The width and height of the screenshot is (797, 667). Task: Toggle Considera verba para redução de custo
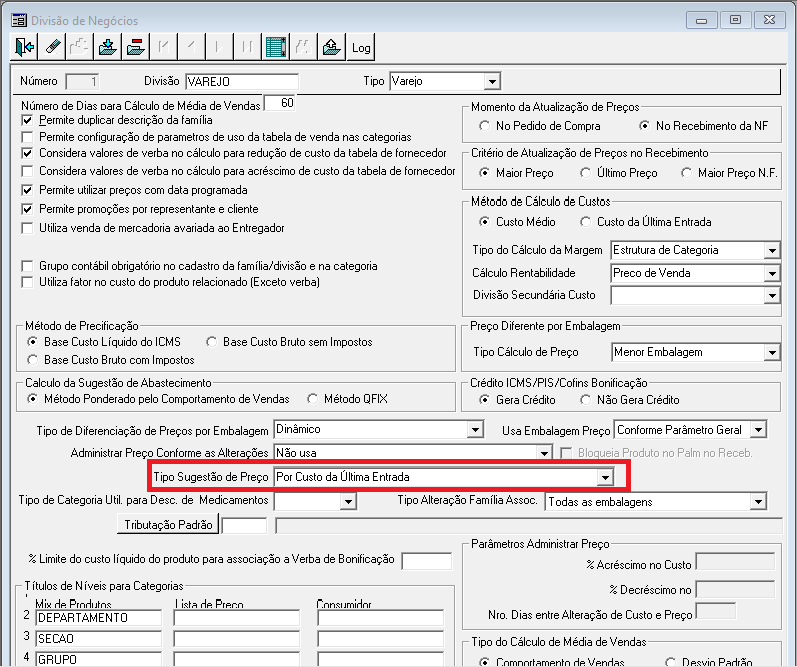[27, 153]
